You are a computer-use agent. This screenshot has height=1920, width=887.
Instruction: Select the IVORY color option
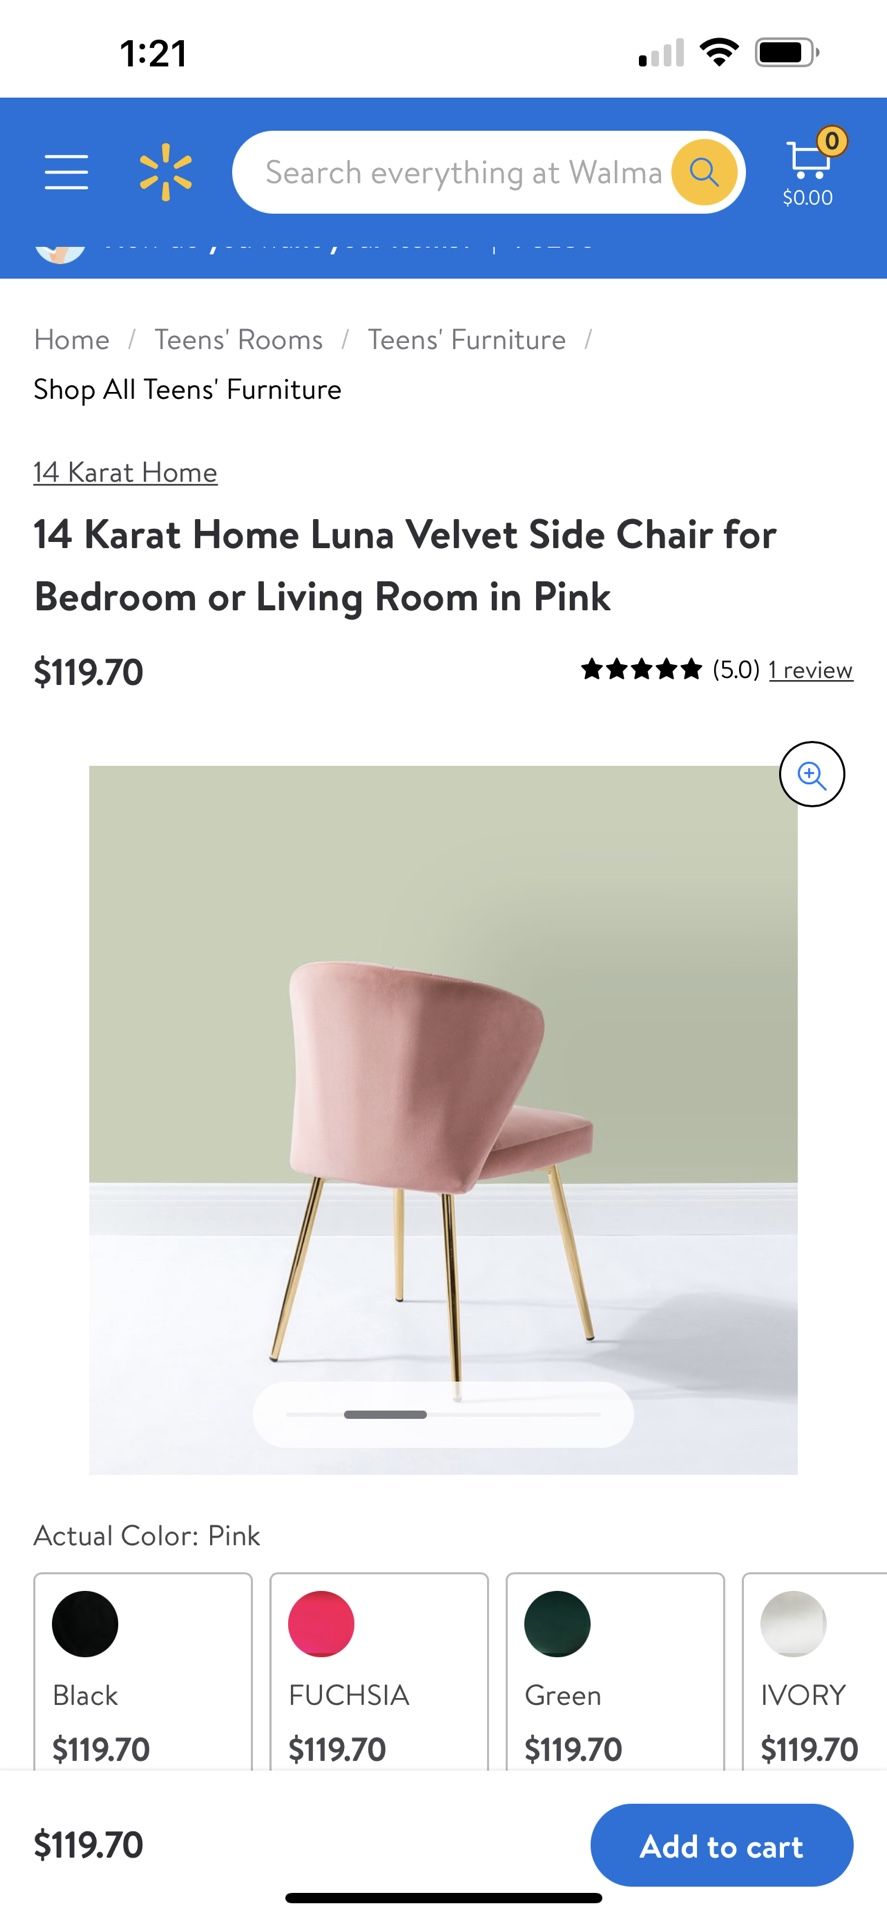pos(814,1671)
